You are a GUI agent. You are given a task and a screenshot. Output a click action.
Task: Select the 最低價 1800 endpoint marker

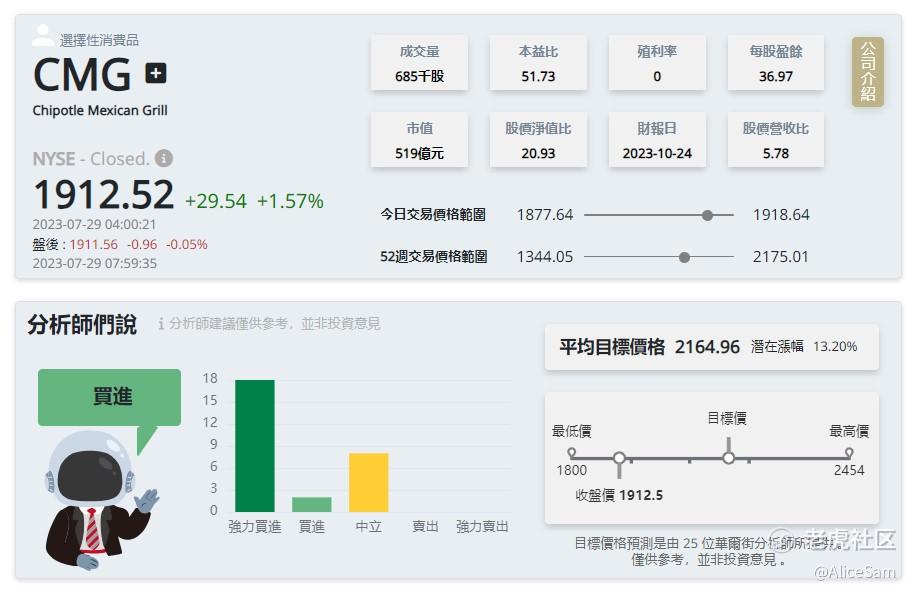pos(571,453)
